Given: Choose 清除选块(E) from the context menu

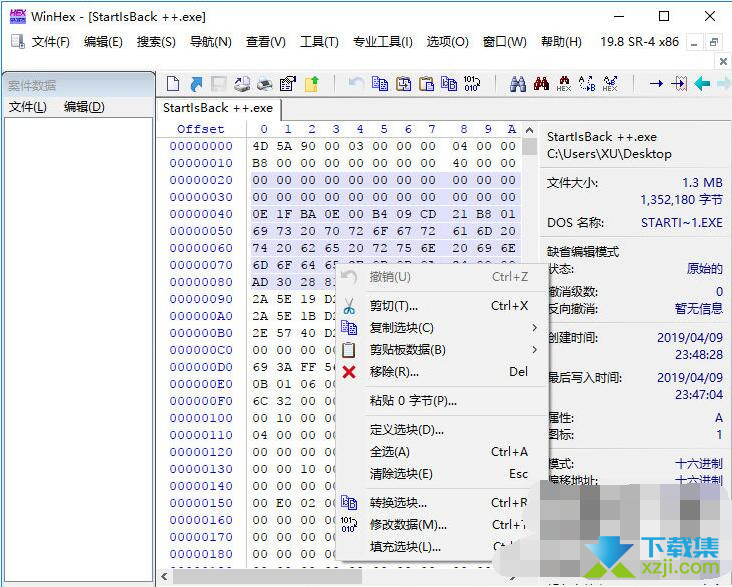Looking at the screenshot, I should 442,474.
